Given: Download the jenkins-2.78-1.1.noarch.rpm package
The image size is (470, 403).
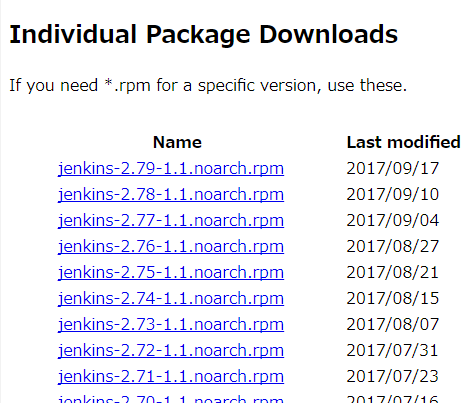Looking at the screenshot, I should click(171, 194).
